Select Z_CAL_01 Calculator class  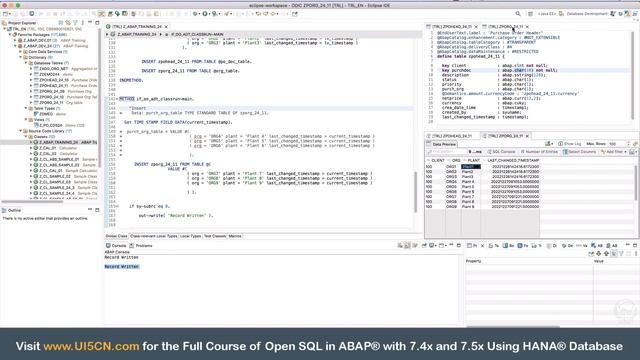click(55, 148)
